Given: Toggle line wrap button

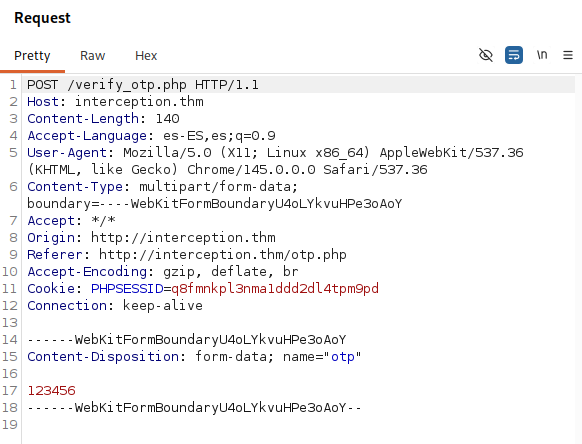Looking at the screenshot, I should [x=514, y=55].
